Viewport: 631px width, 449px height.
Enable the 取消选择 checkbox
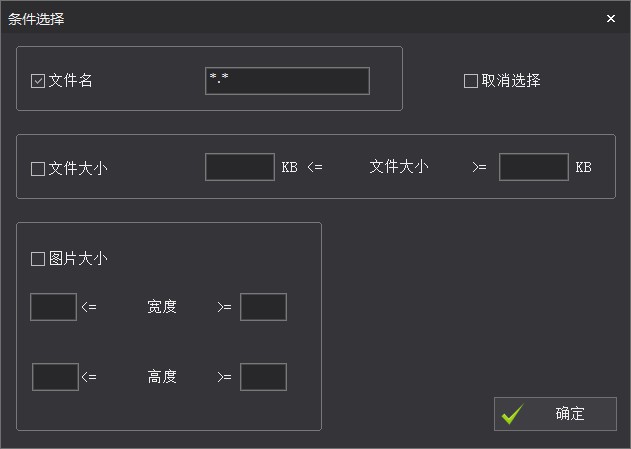point(471,82)
